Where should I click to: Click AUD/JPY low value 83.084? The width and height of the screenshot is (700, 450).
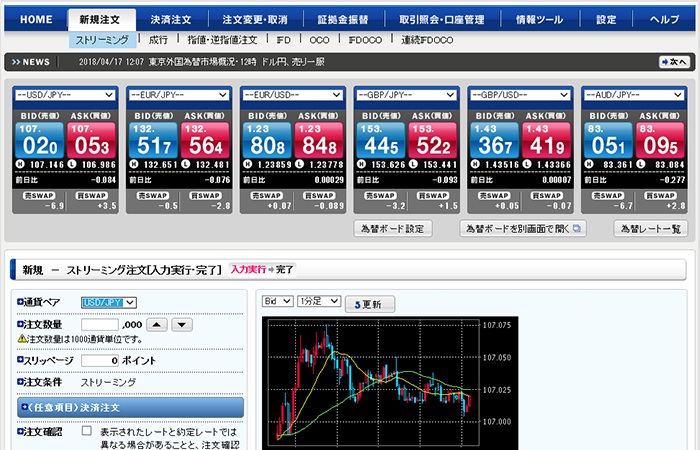click(x=669, y=165)
